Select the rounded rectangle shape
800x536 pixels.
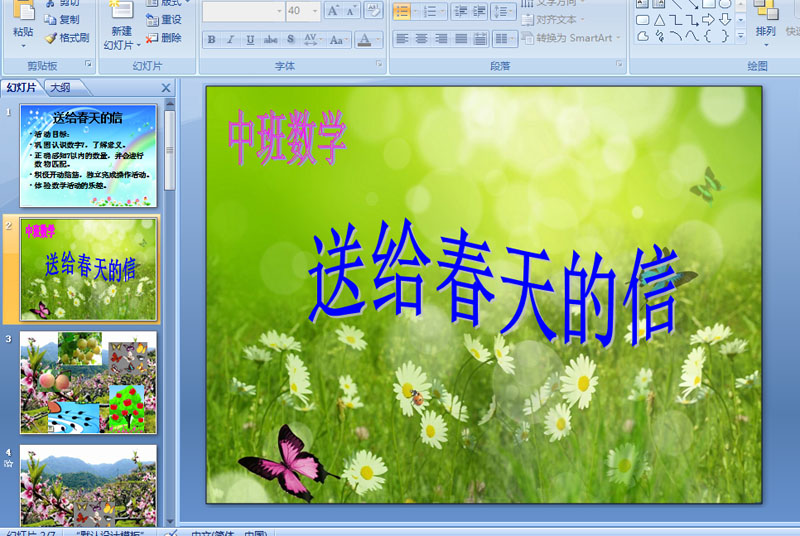tap(642, 20)
